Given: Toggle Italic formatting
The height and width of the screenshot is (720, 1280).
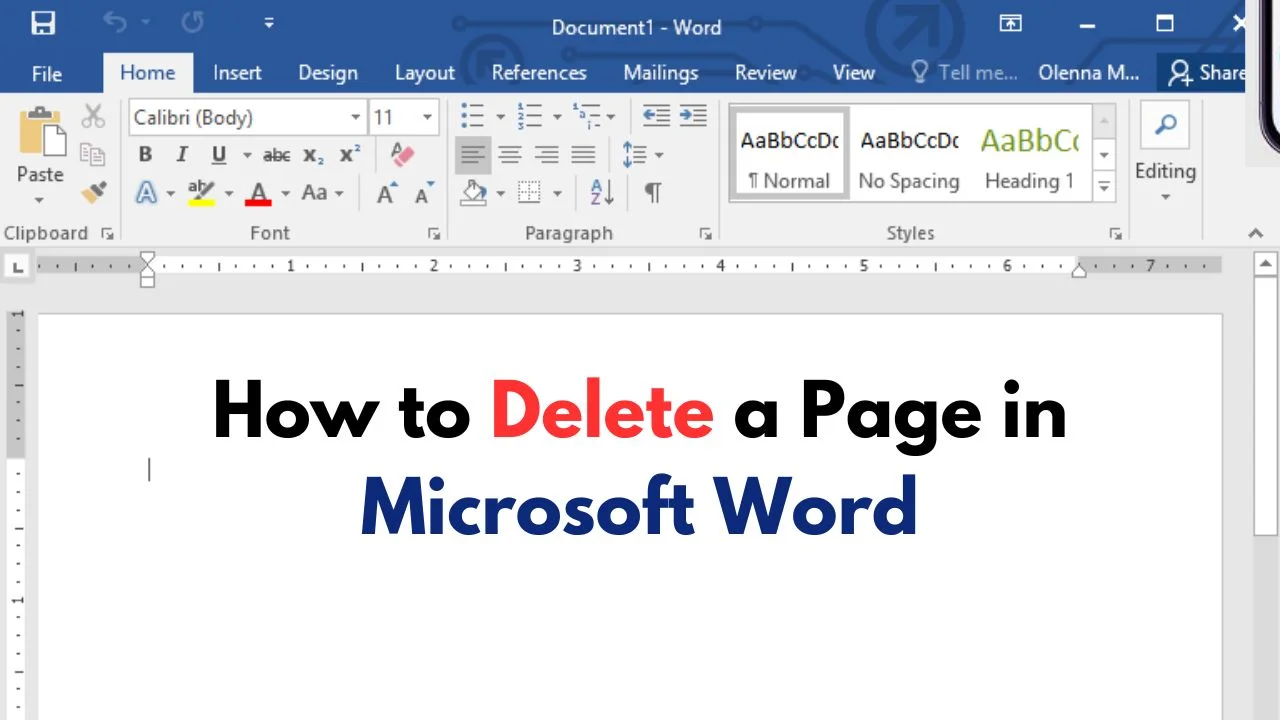Looking at the screenshot, I should [181, 155].
